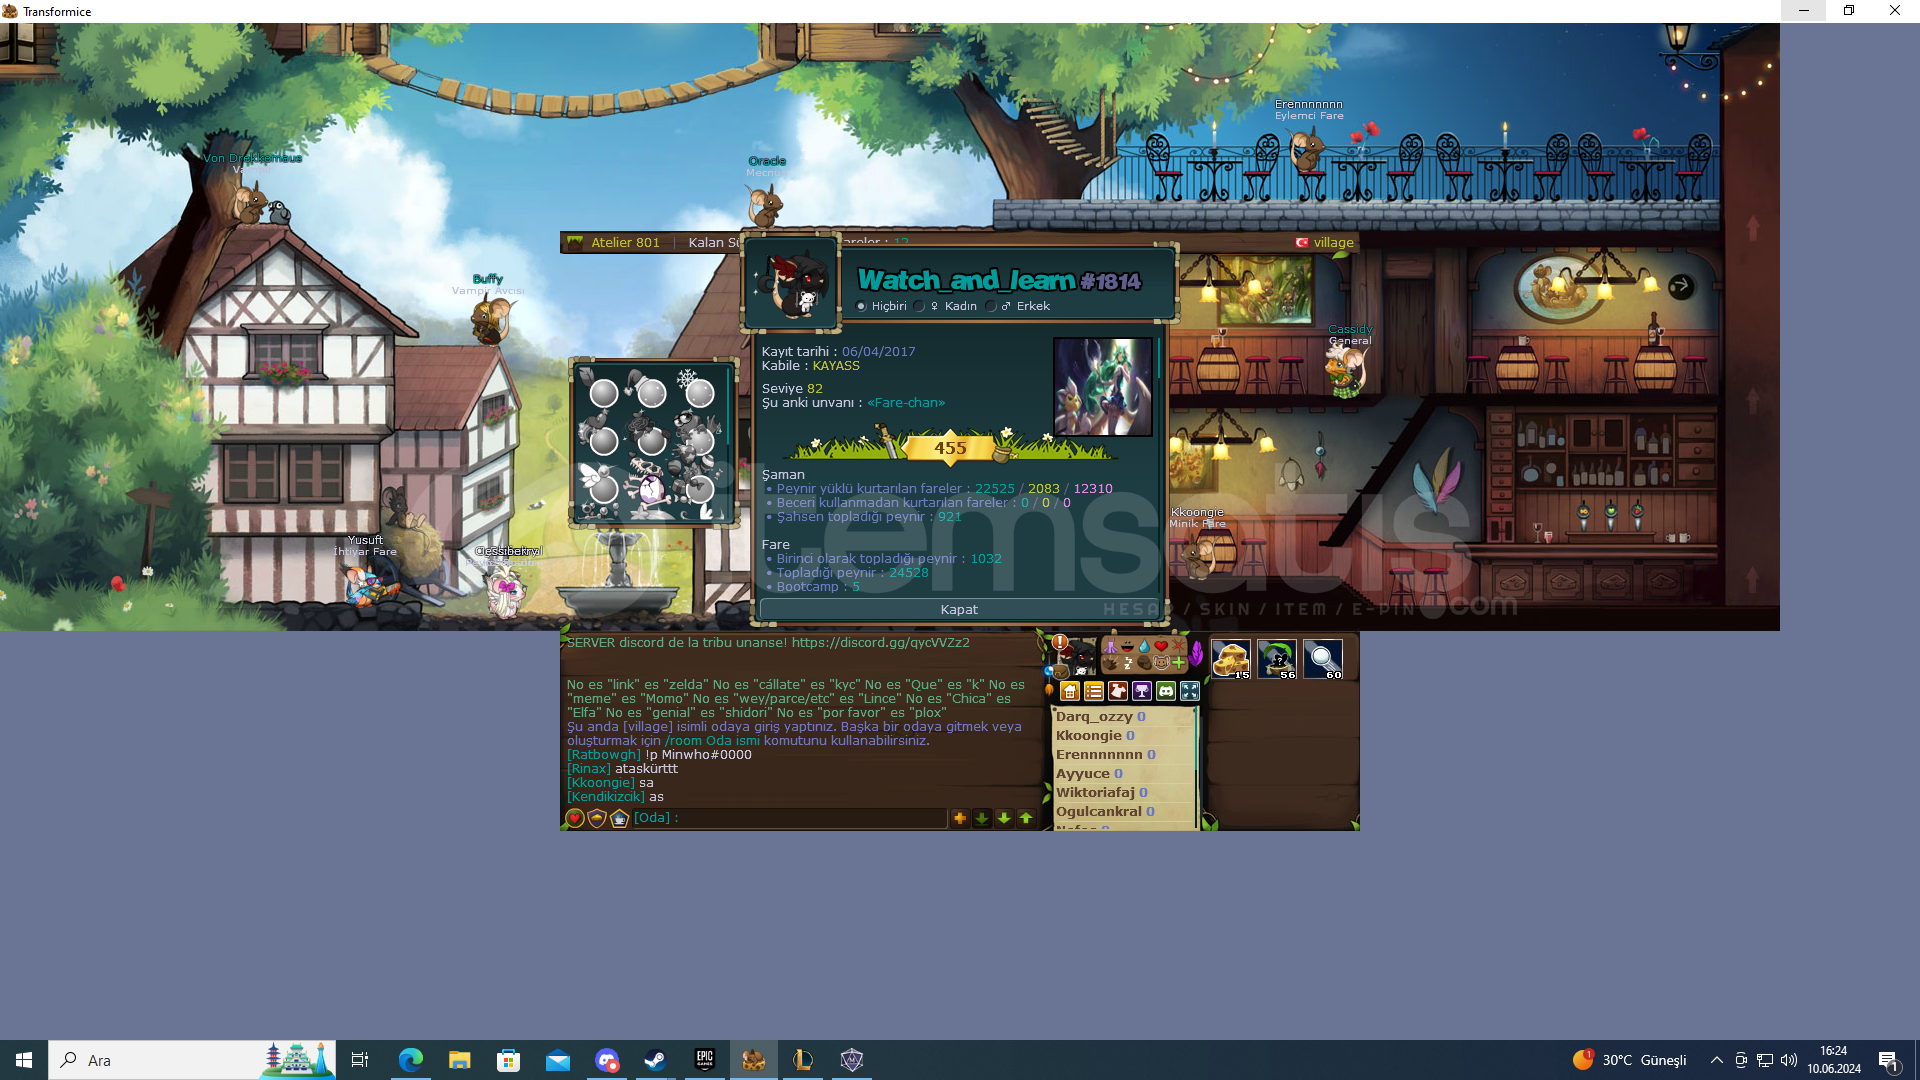Click the profile avatar mouse thumbnail
This screenshot has height=1080, width=1920.
tap(791, 284)
